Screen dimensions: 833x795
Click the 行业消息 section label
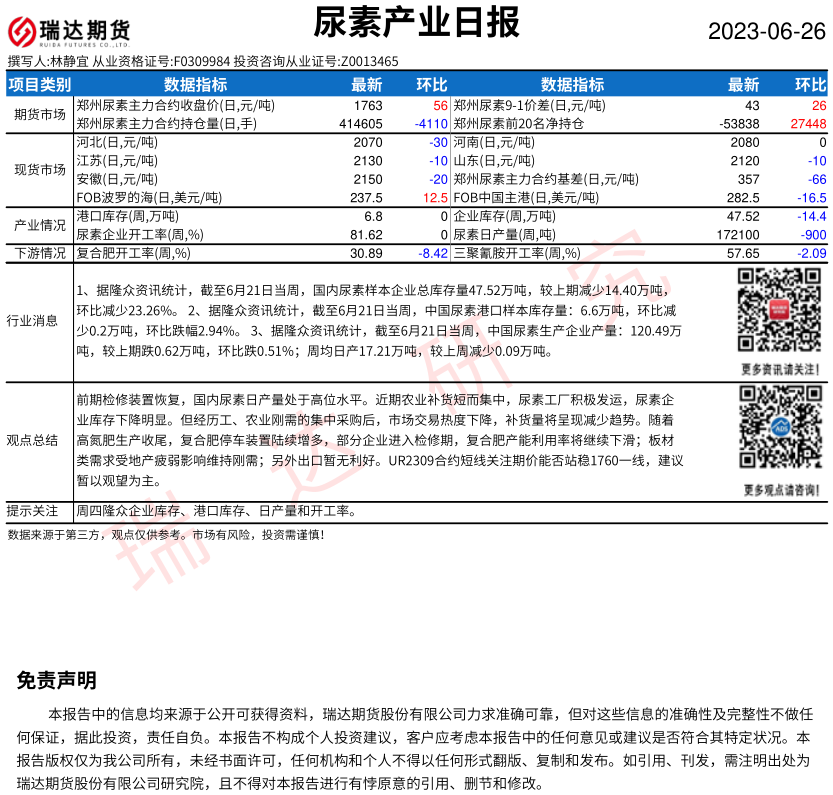click(x=40, y=321)
